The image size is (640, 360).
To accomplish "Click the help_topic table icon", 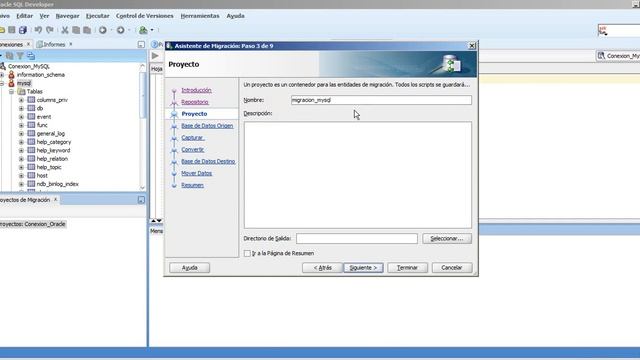I will tap(31, 167).
